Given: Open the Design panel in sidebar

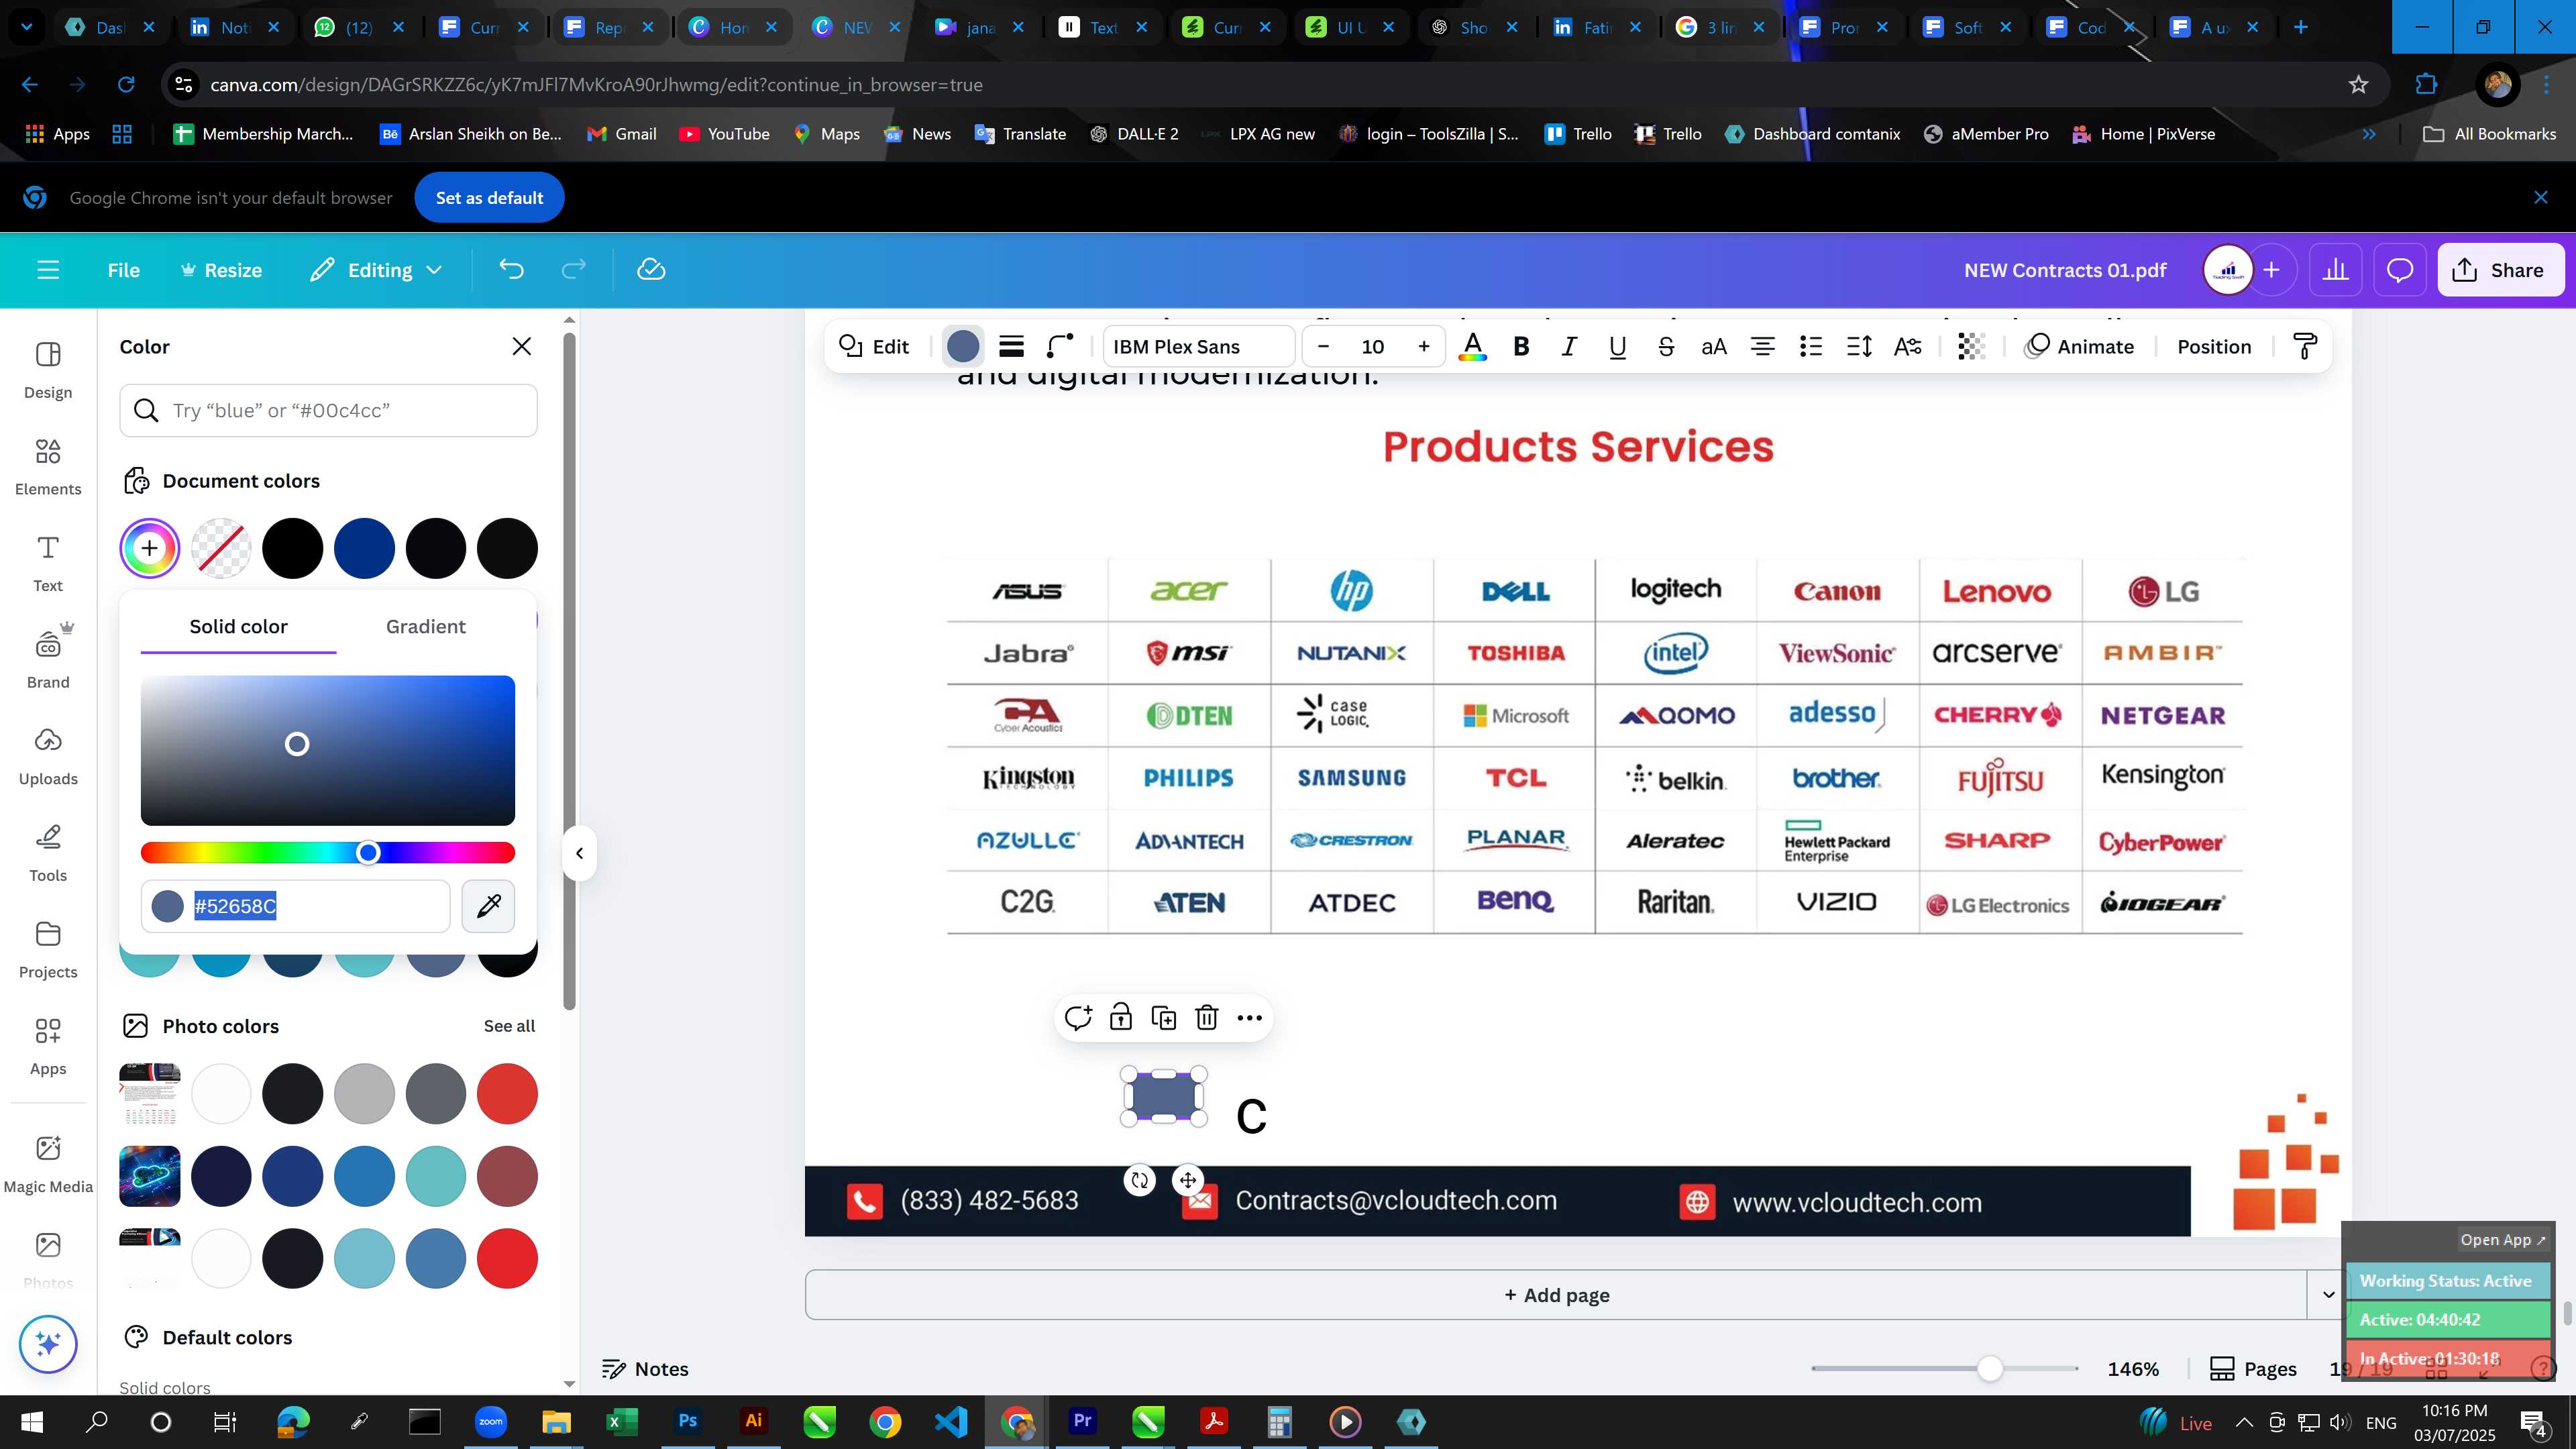Looking at the screenshot, I should 48,371.
